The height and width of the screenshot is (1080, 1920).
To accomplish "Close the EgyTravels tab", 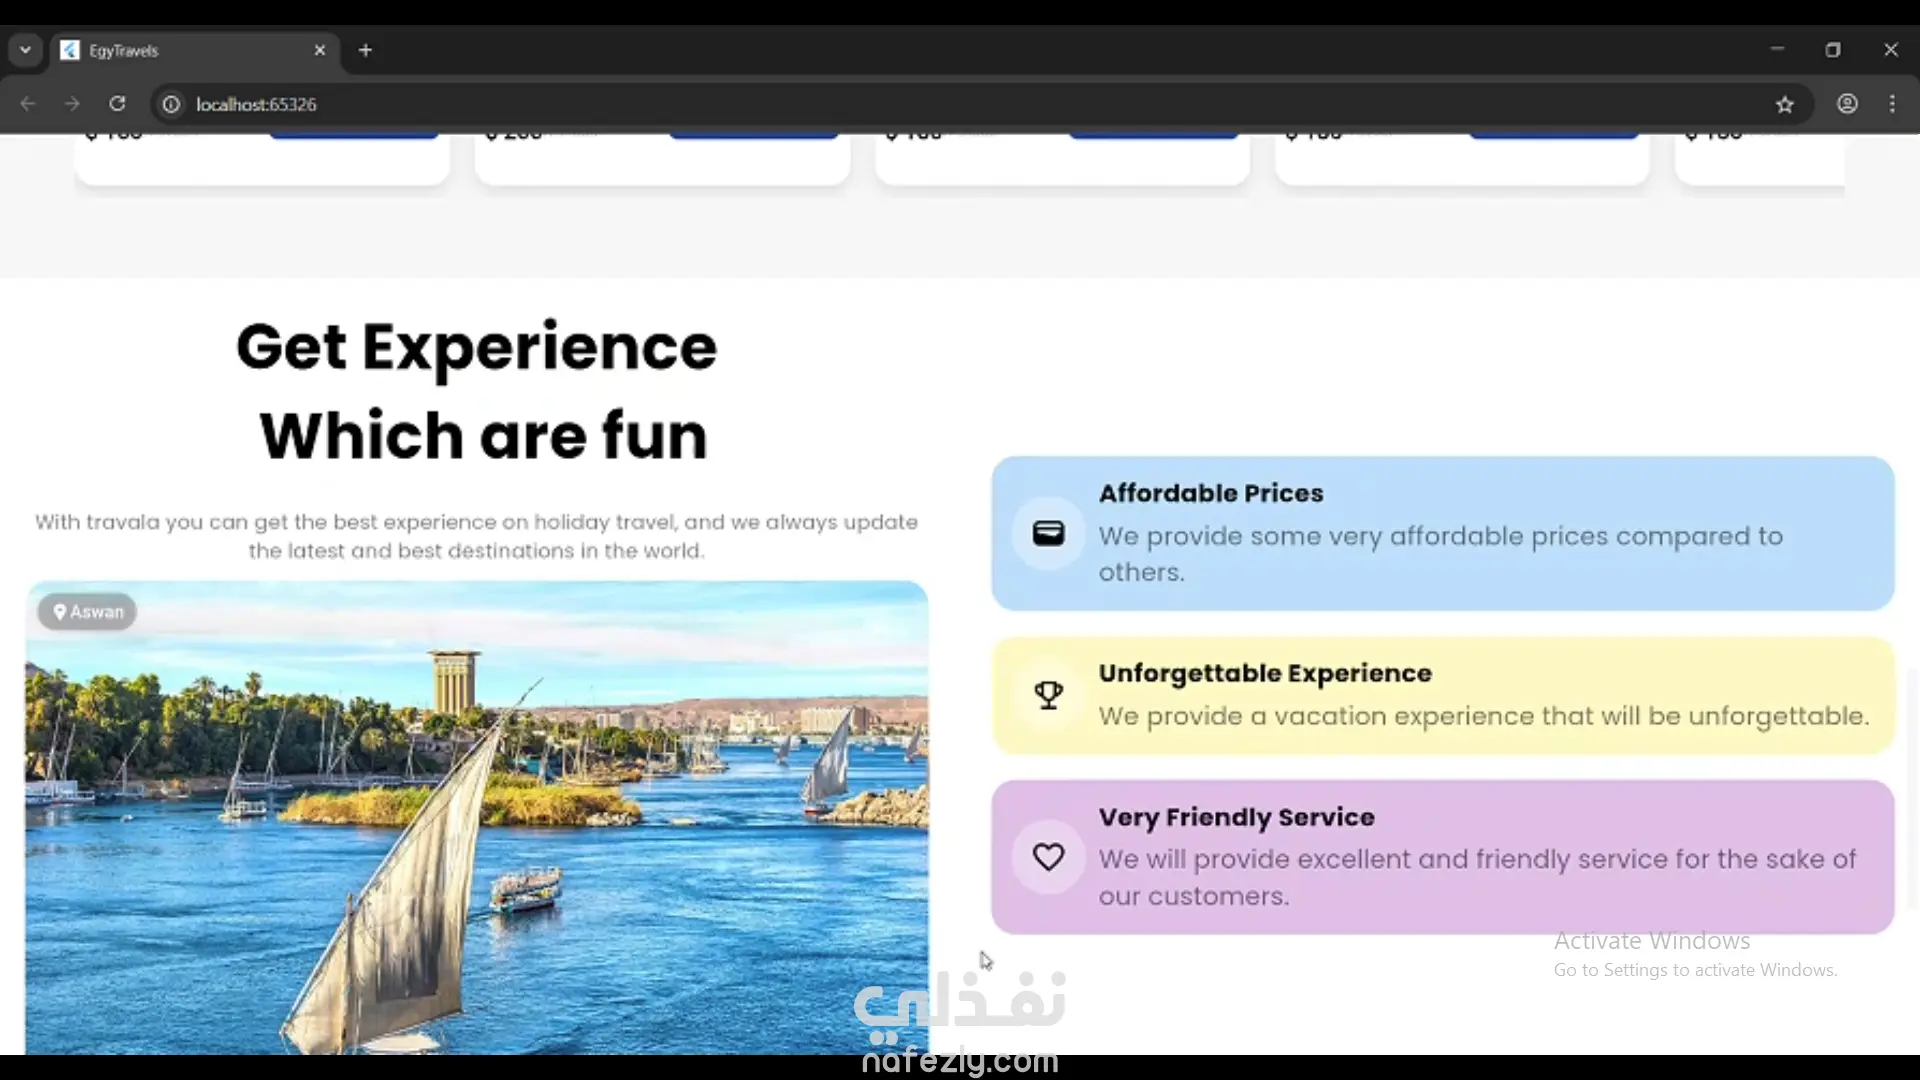I will [x=320, y=50].
